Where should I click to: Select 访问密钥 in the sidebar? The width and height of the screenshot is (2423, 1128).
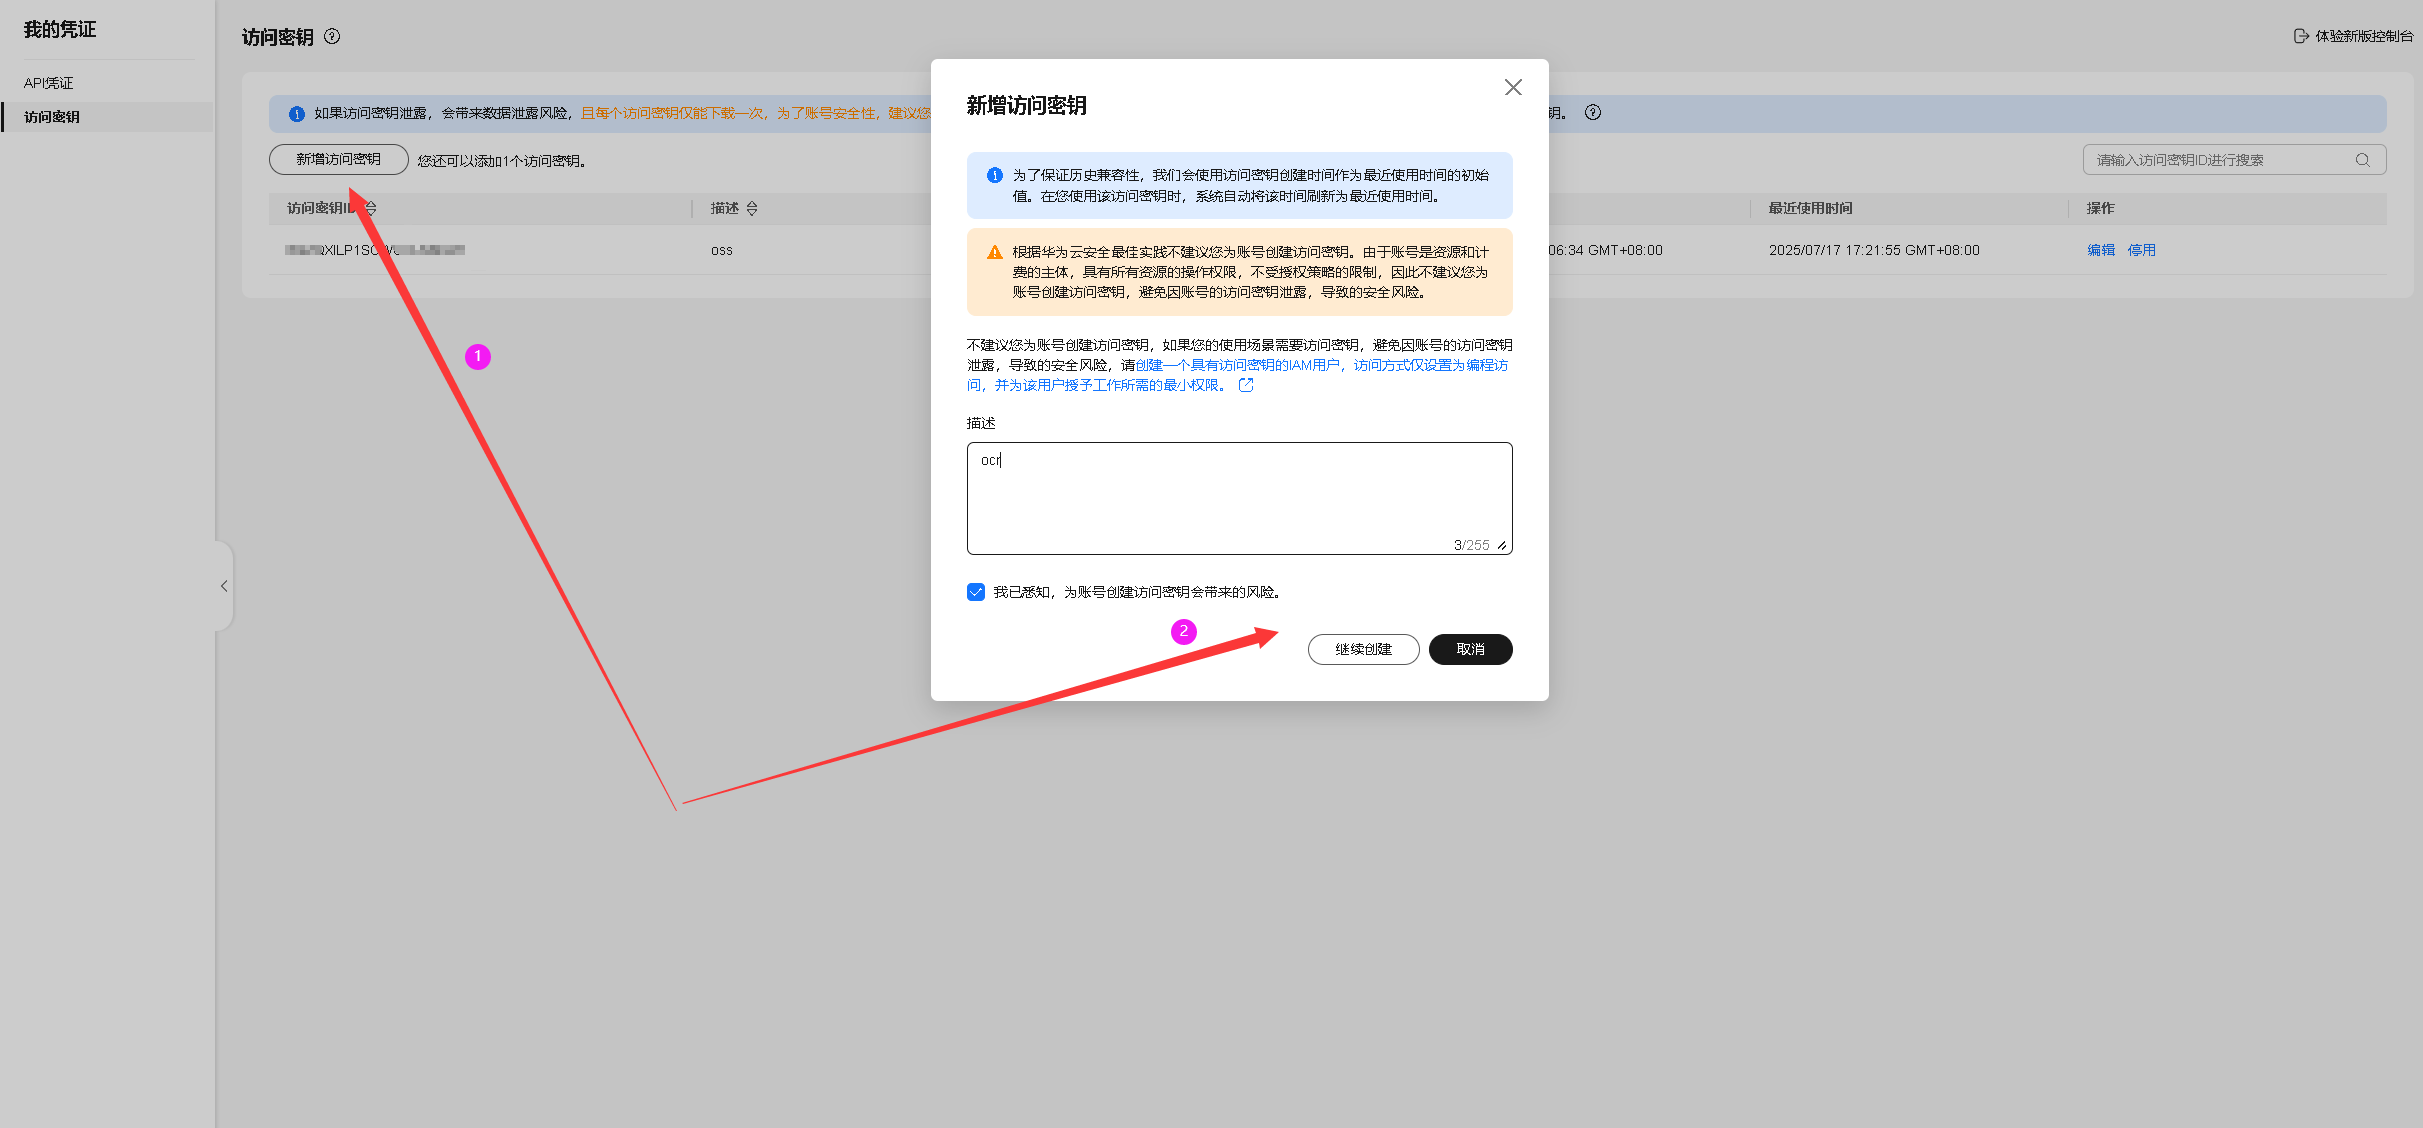coord(52,117)
